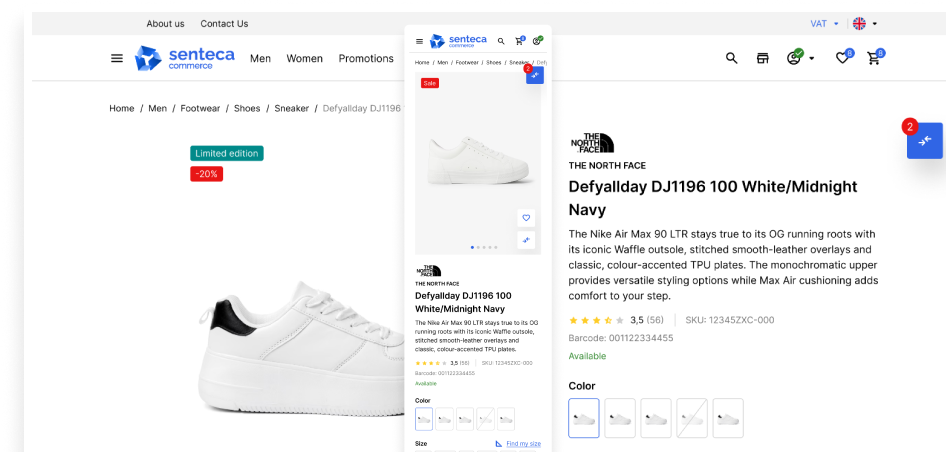Image resolution: width=946 pixels, height=452 pixels.
Task: Select the second color option on desktop
Action: click(620, 418)
